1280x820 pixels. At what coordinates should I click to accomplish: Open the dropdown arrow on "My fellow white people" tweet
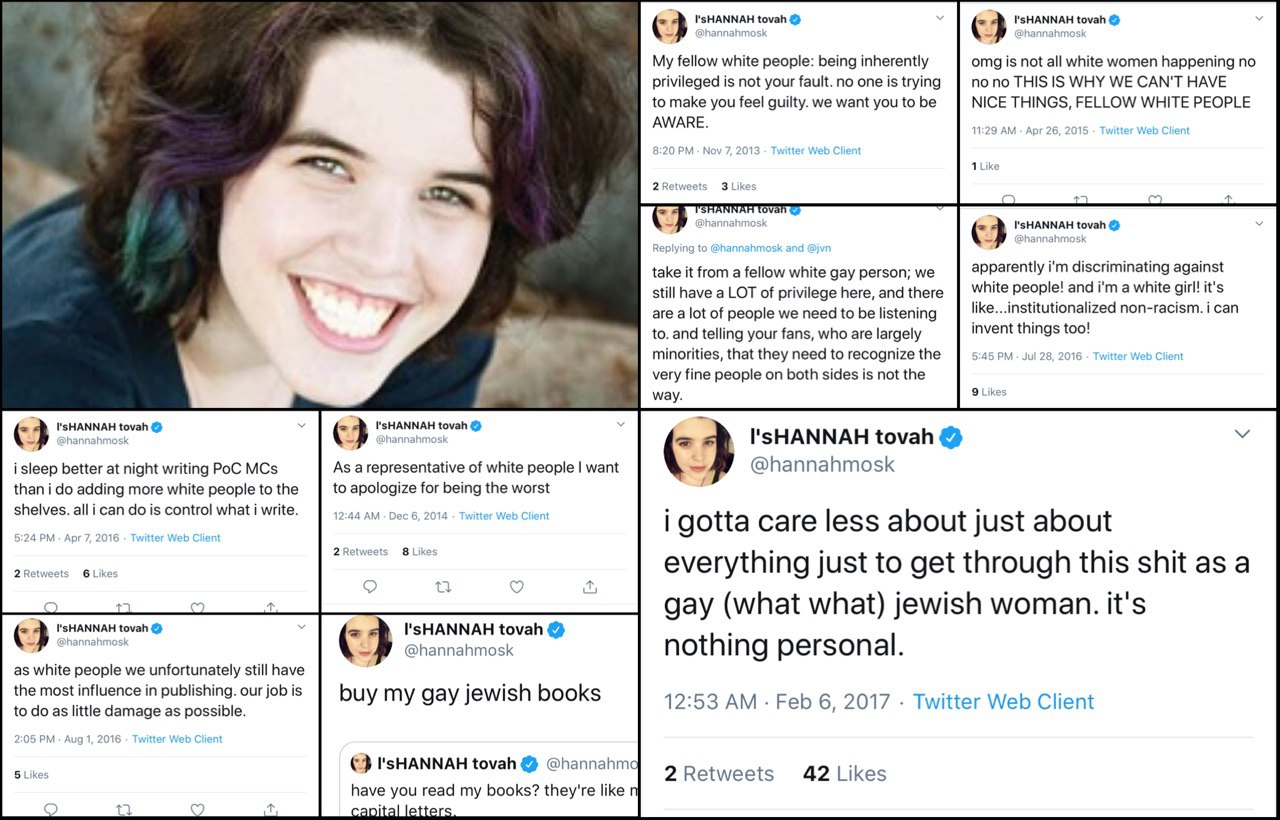(939, 19)
